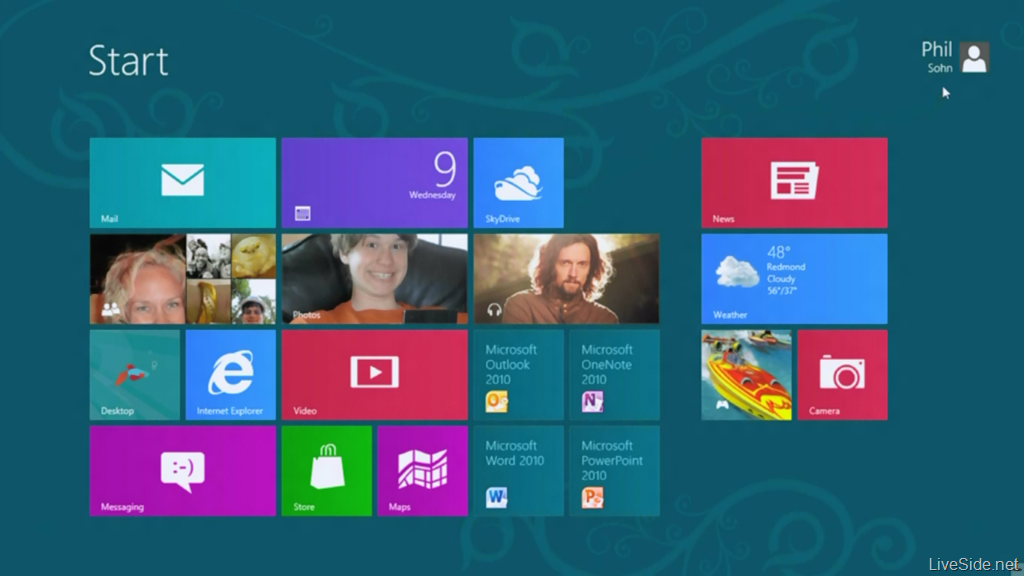1024x576 pixels.
Task: Click the Phil Sohn user account picture
Action: pos(974,57)
